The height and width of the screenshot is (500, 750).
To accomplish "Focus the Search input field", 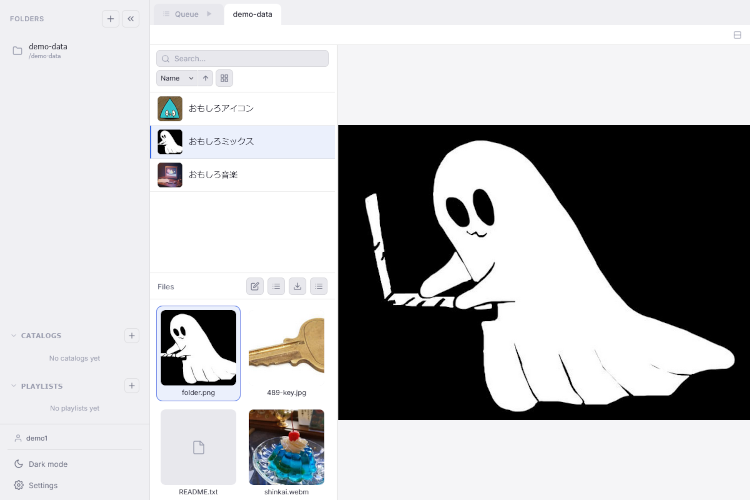I will tap(243, 58).
